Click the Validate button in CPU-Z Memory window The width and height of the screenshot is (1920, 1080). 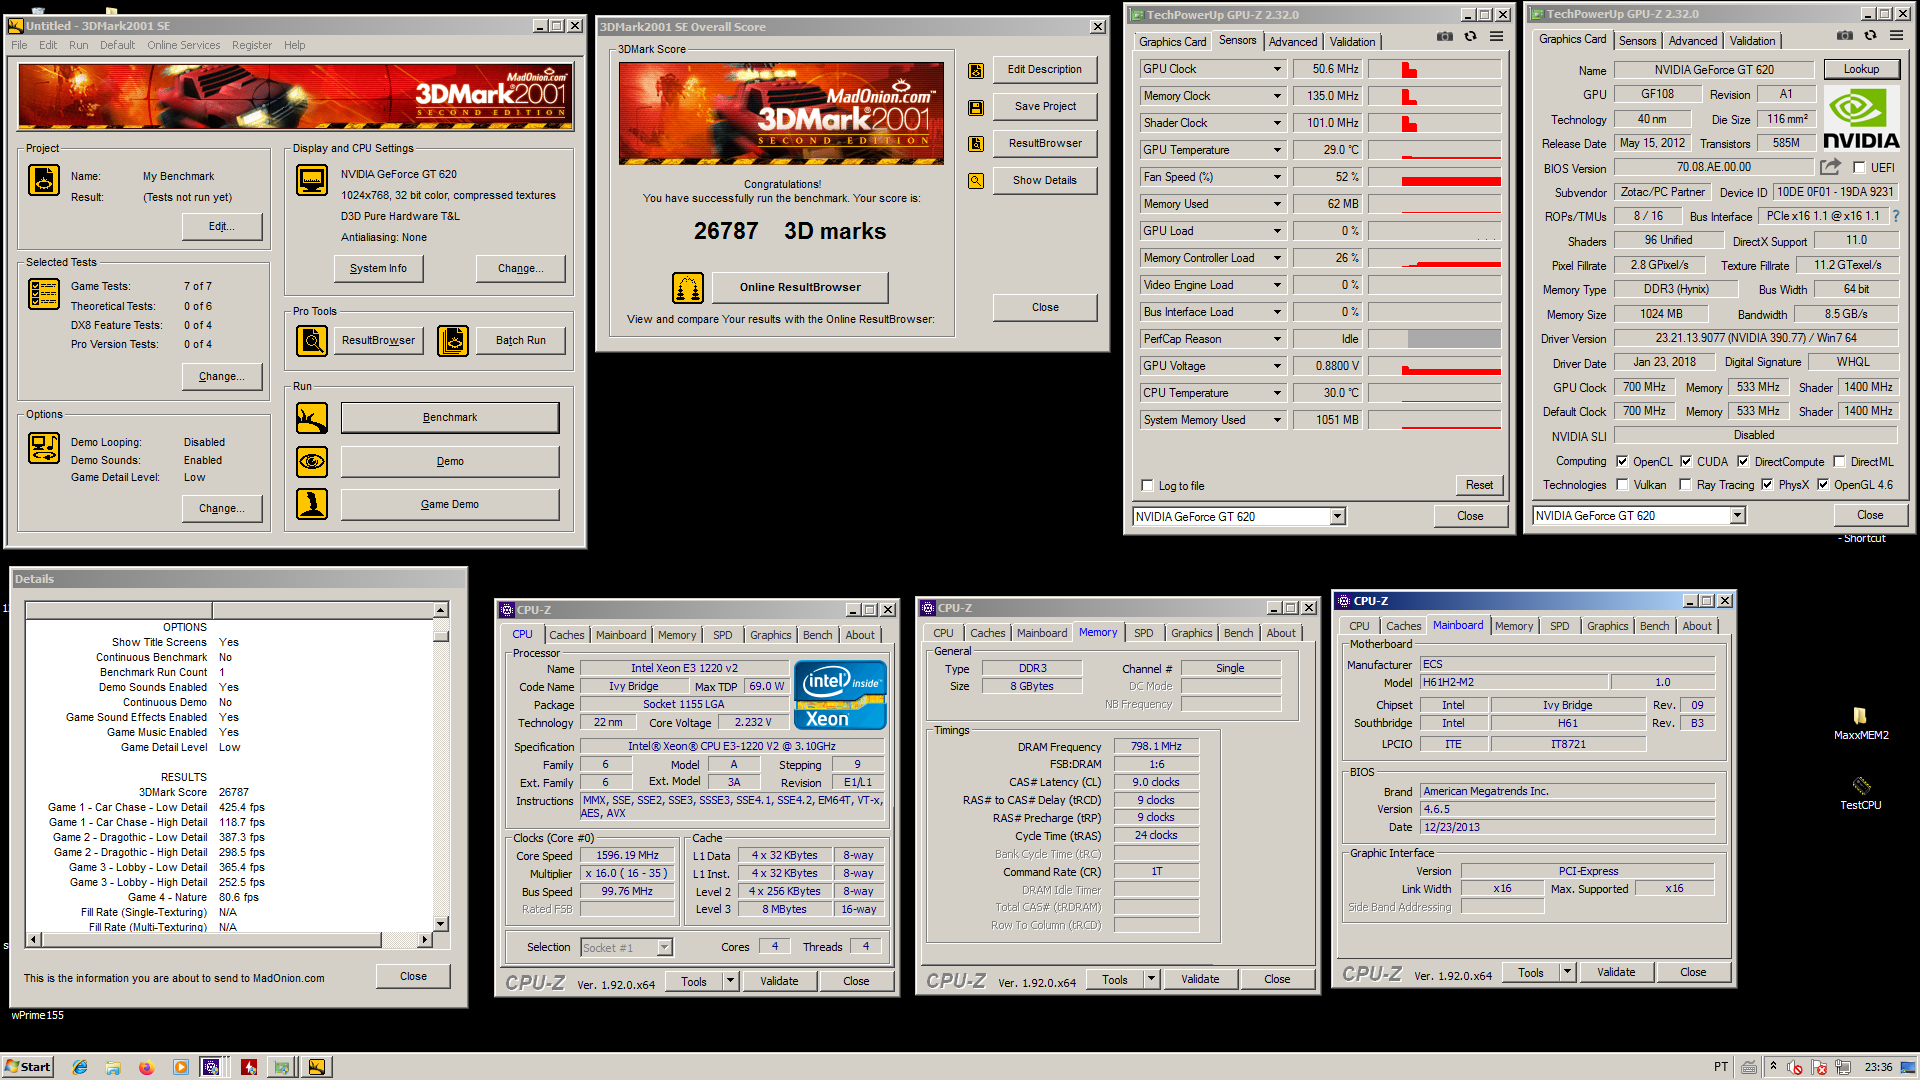click(1200, 980)
